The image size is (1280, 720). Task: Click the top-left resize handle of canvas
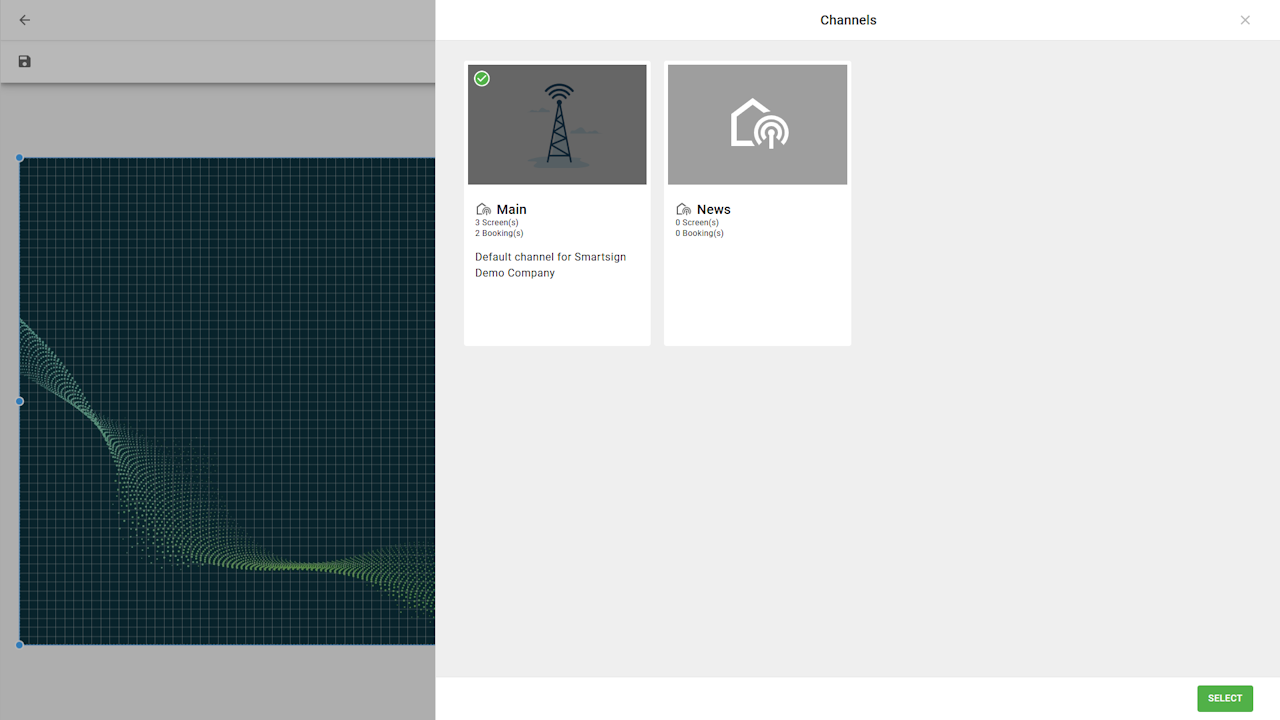click(x=19, y=158)
